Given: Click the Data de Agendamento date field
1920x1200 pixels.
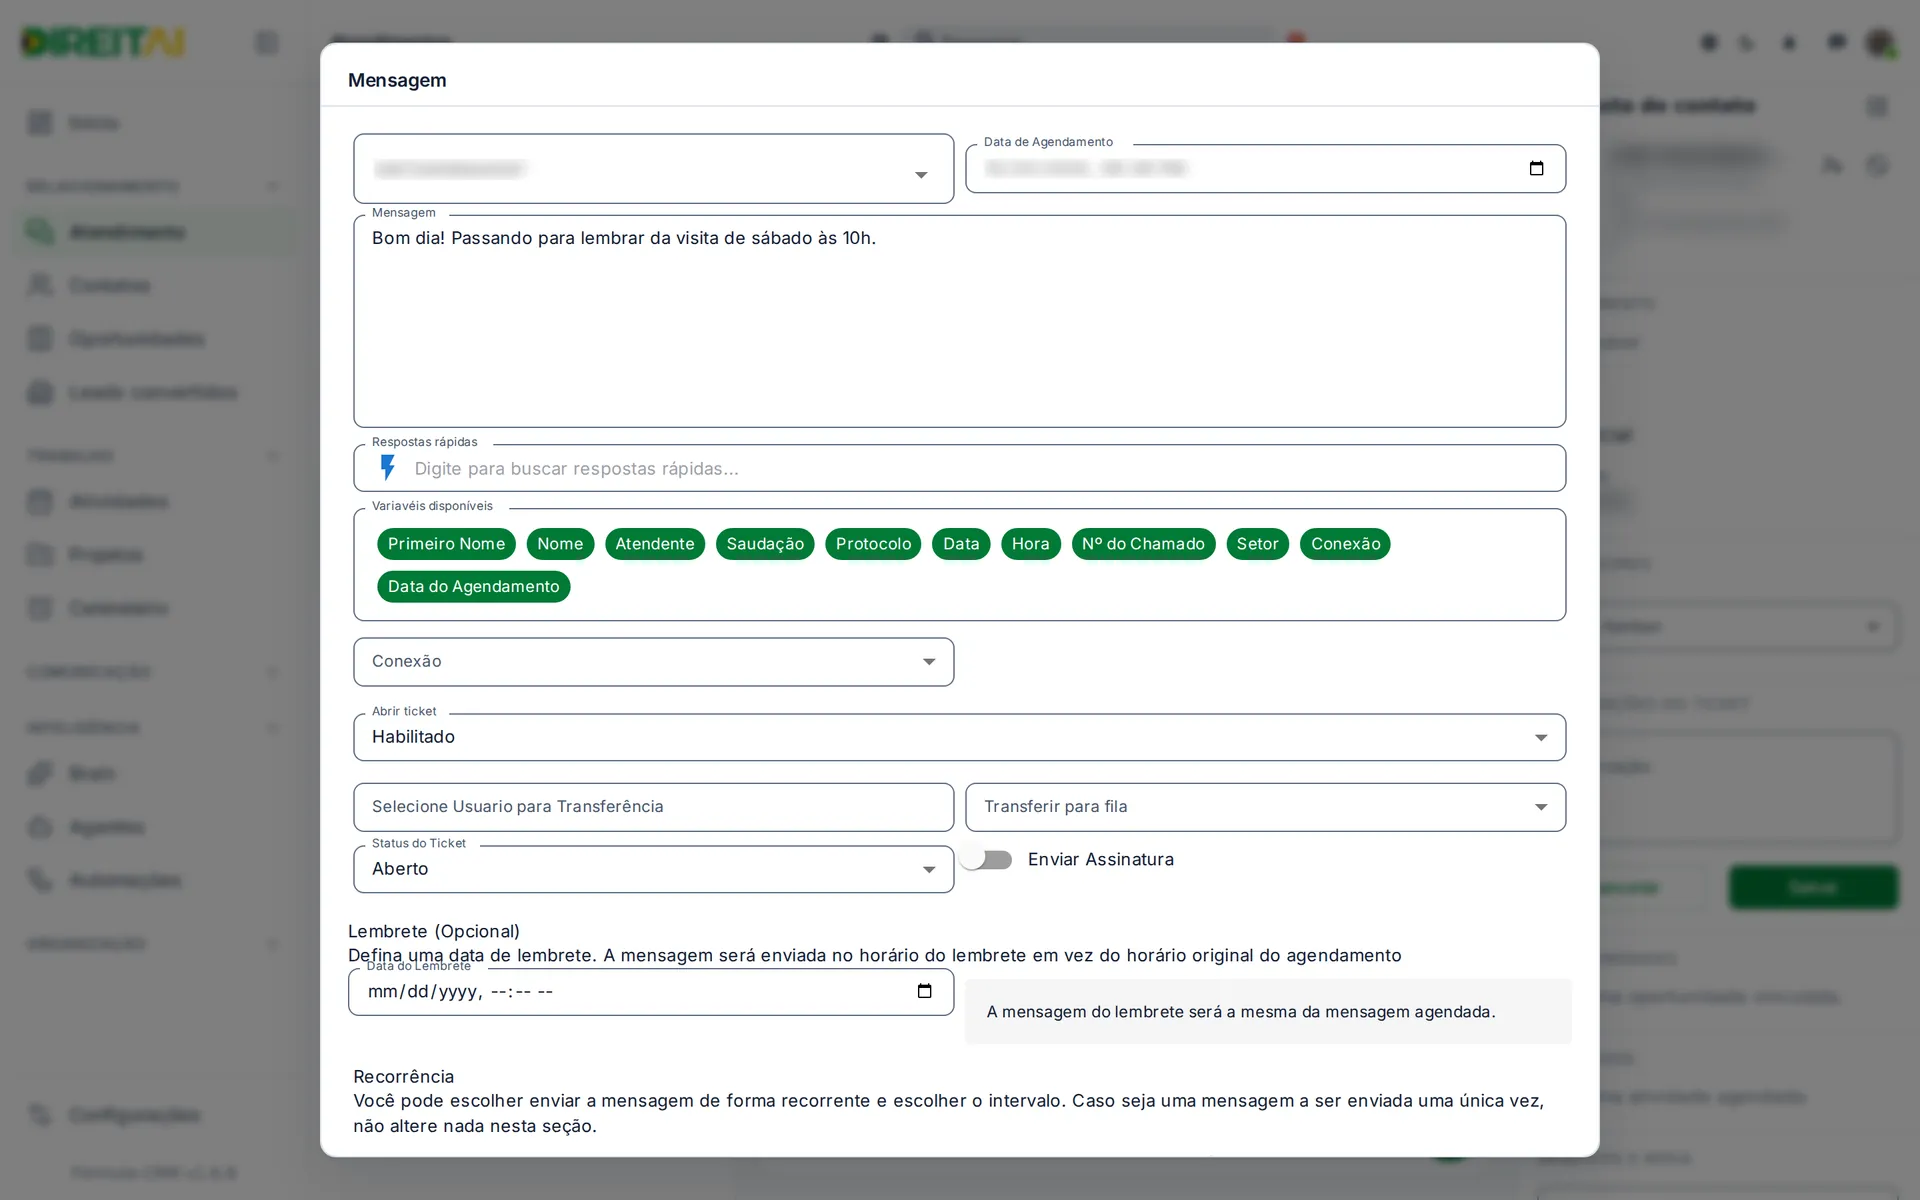Looking at the screenshot, I should [x=1265, y=168].
